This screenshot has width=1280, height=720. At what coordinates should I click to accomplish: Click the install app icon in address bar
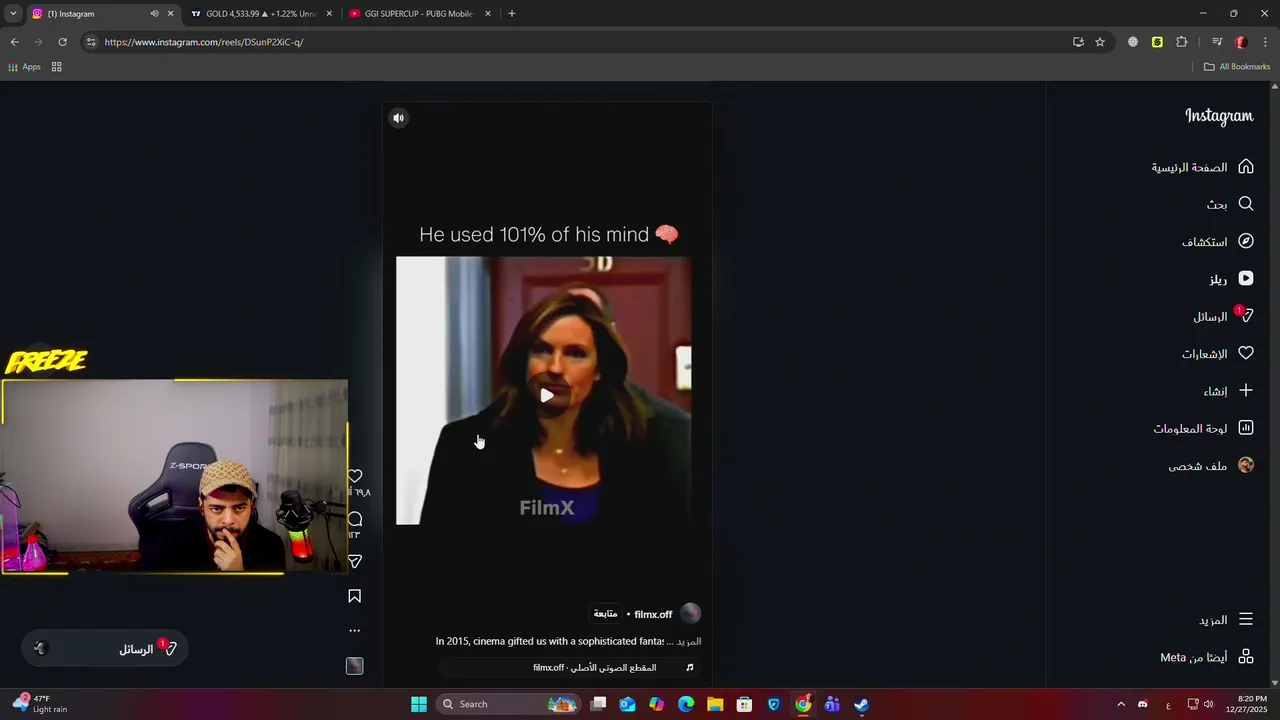point(1078,42)
